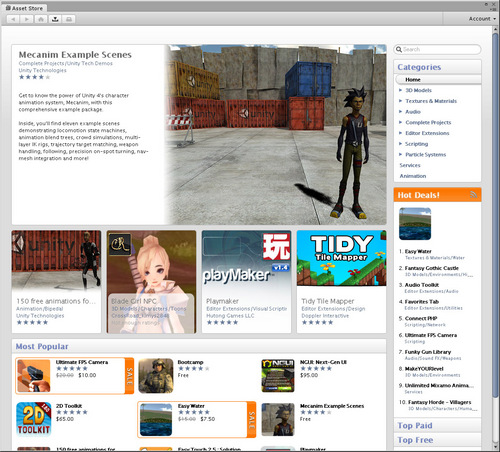
Task: Open the Unity Technologies publisher link under Mecanim
Action: (x=42, y=70)
